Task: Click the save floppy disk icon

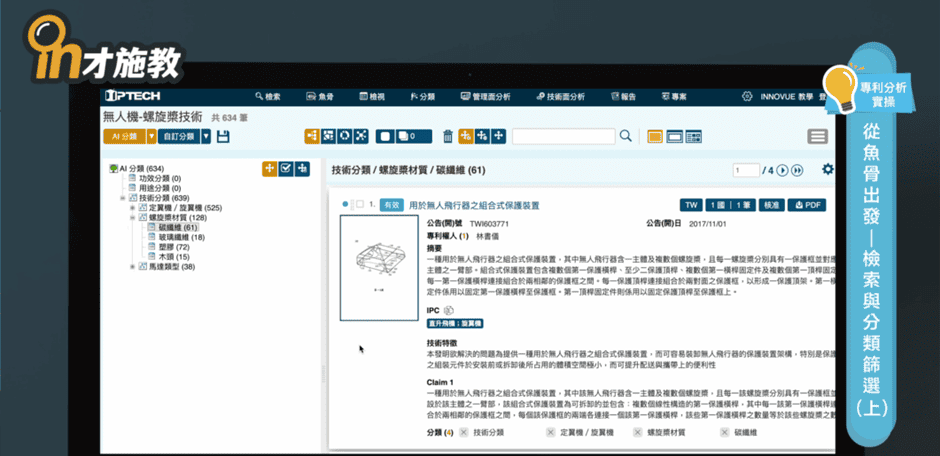Action: pos(222,136)
